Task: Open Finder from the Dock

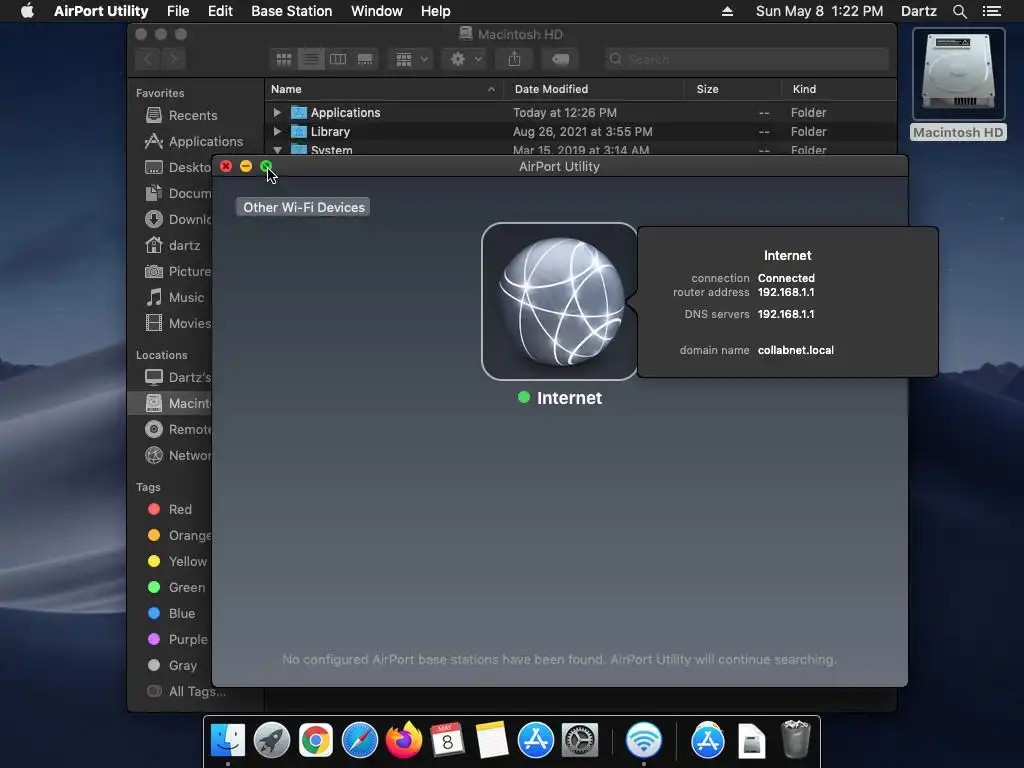Action: pyautogui.click(x=228, y=740)
